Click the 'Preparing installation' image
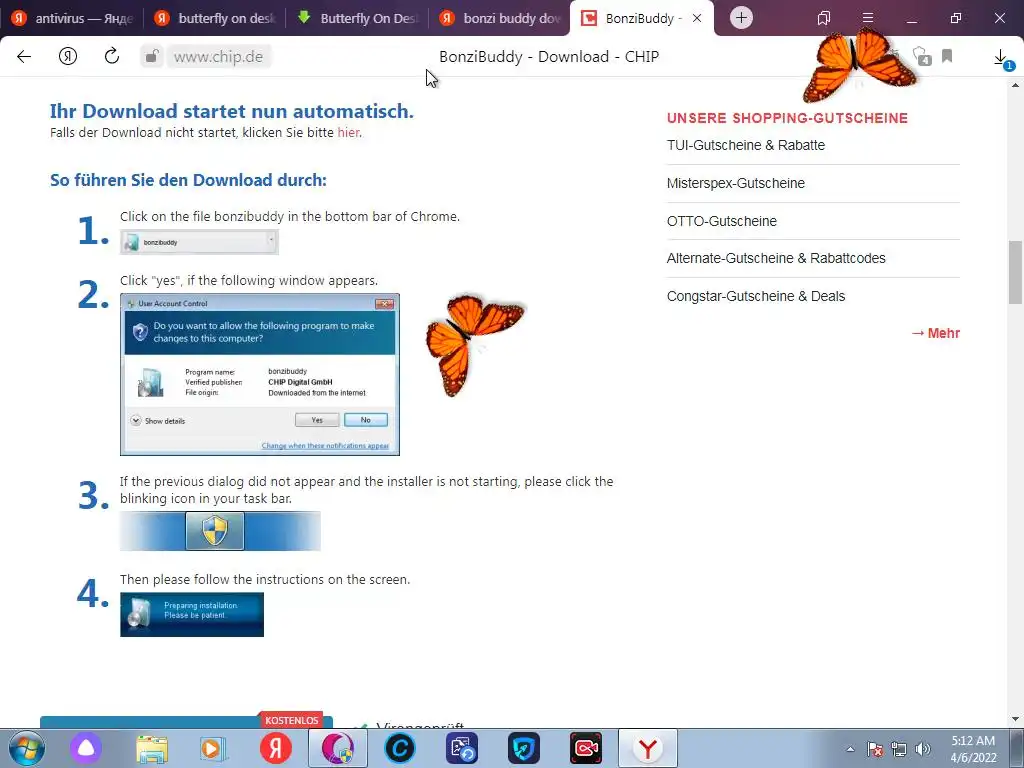Screen dimensions: 1024x768 [192, 615]
